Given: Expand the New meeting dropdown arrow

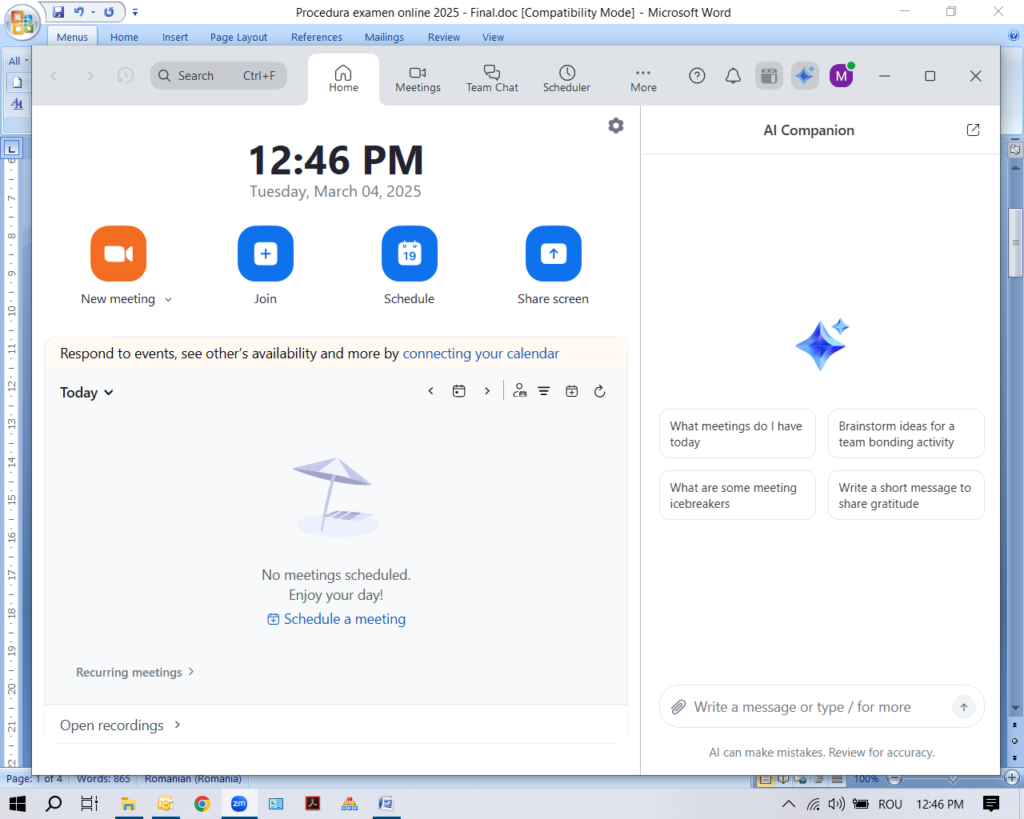Looking at the screenshot, I should 168,299.
